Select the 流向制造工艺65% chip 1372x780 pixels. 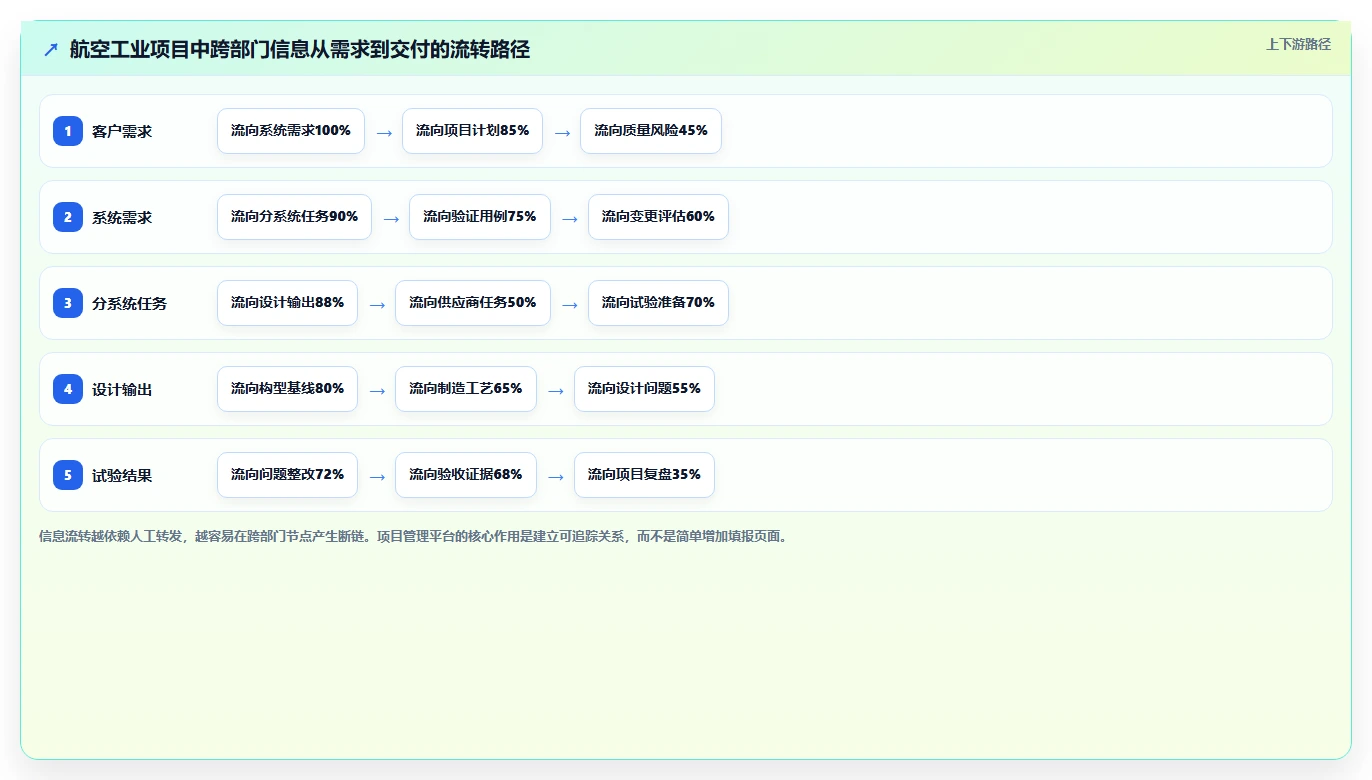point(466,389)
